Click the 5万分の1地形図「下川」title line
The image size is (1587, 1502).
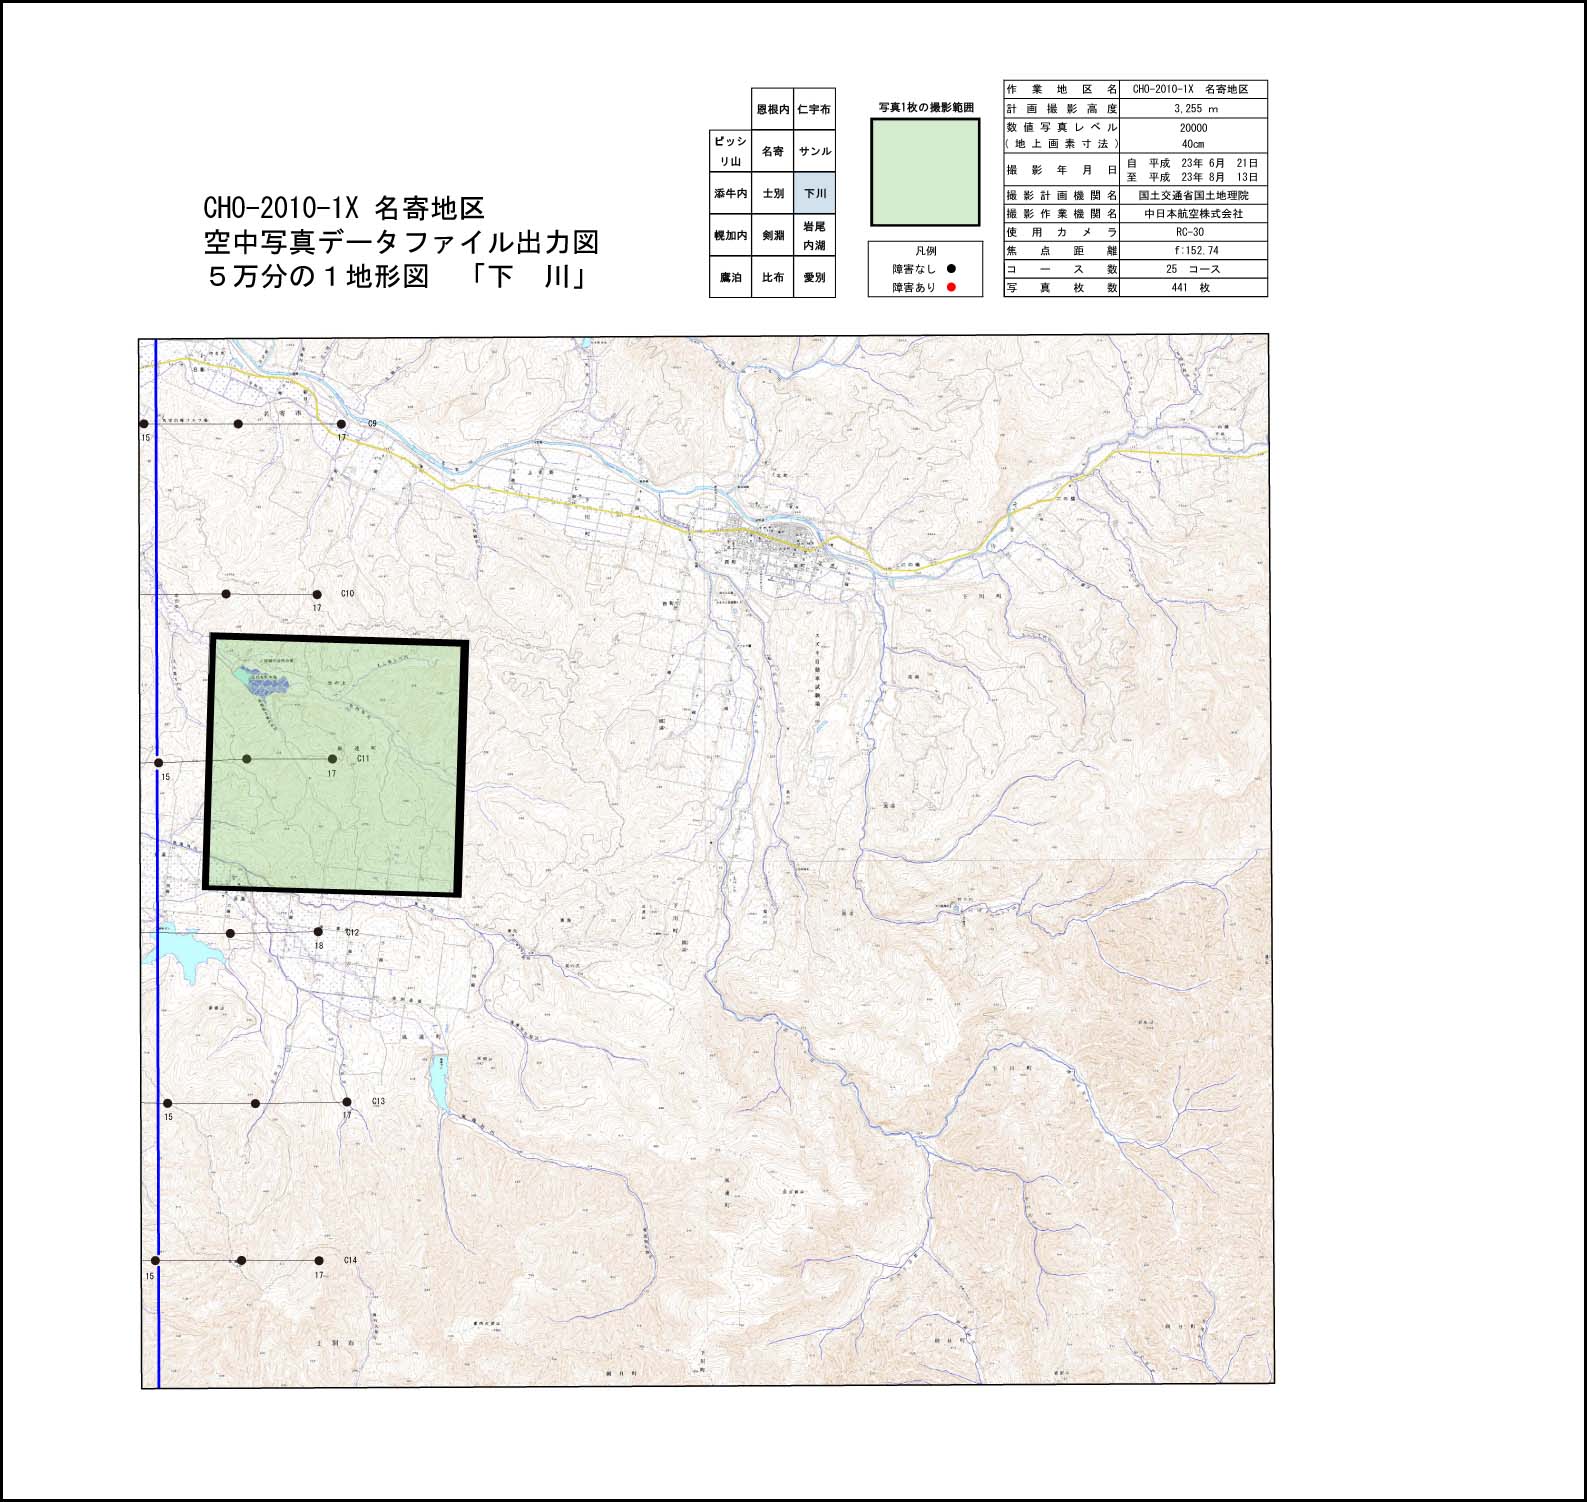click(x=396, y=276)
